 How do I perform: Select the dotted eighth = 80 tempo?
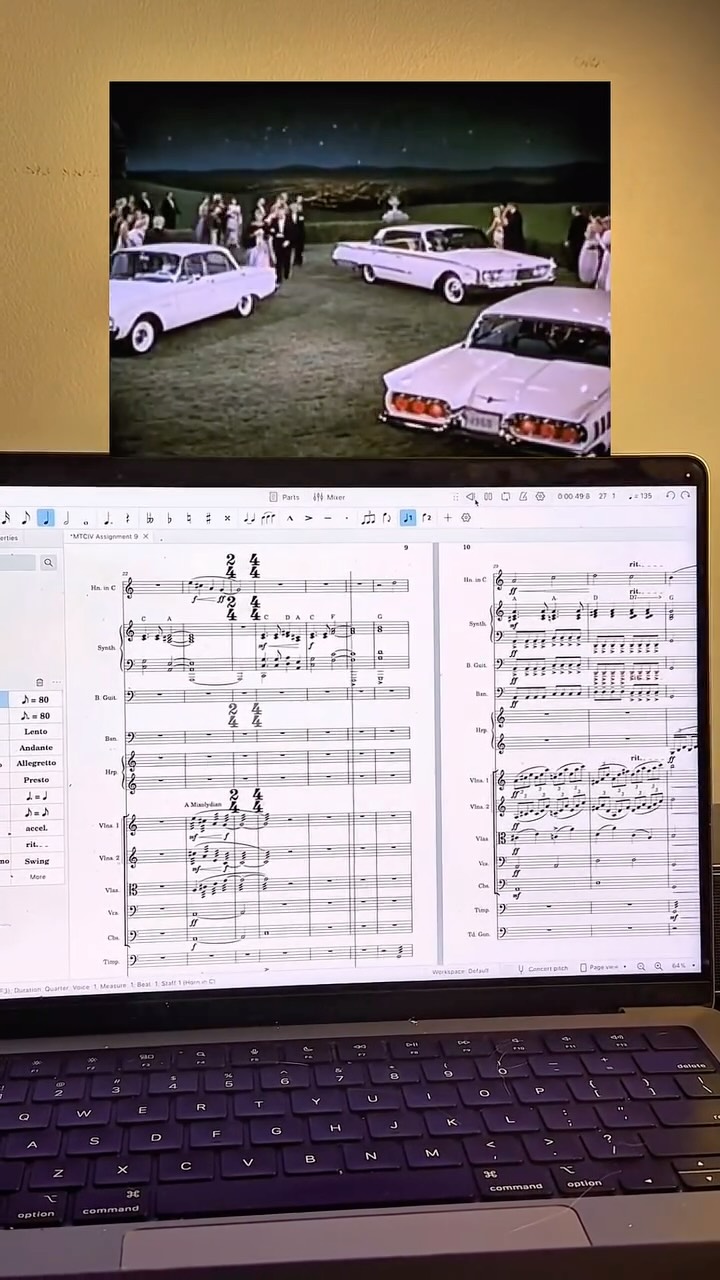tap(36, 716)
